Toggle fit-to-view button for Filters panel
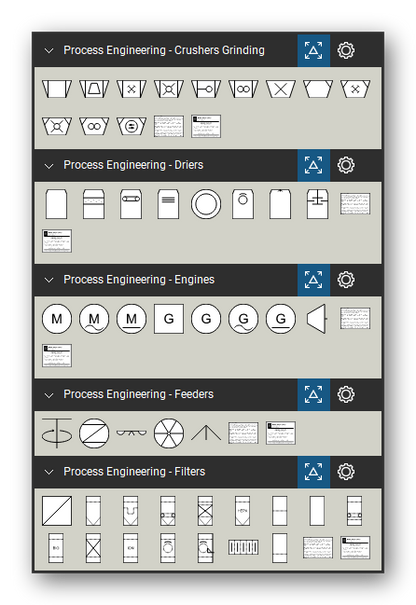Image resolution: width=416 pixels, height=605 pixels. tap(313, 472)
